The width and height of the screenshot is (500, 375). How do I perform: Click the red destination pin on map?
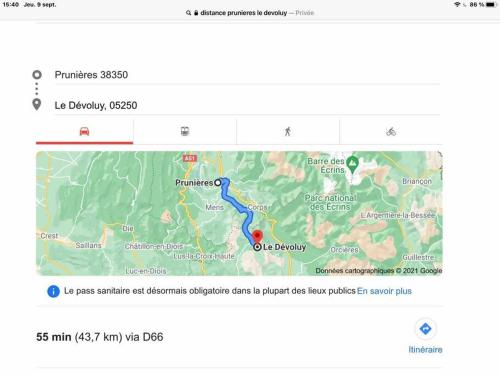coord(257,236)
